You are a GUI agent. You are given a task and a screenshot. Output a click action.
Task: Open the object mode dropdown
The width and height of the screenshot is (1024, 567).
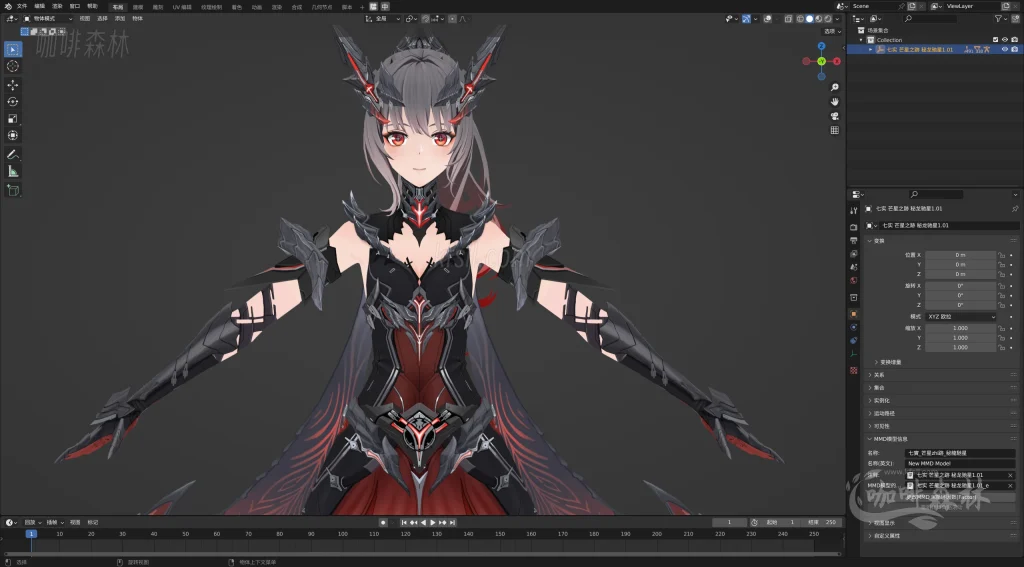pos(48,19)
